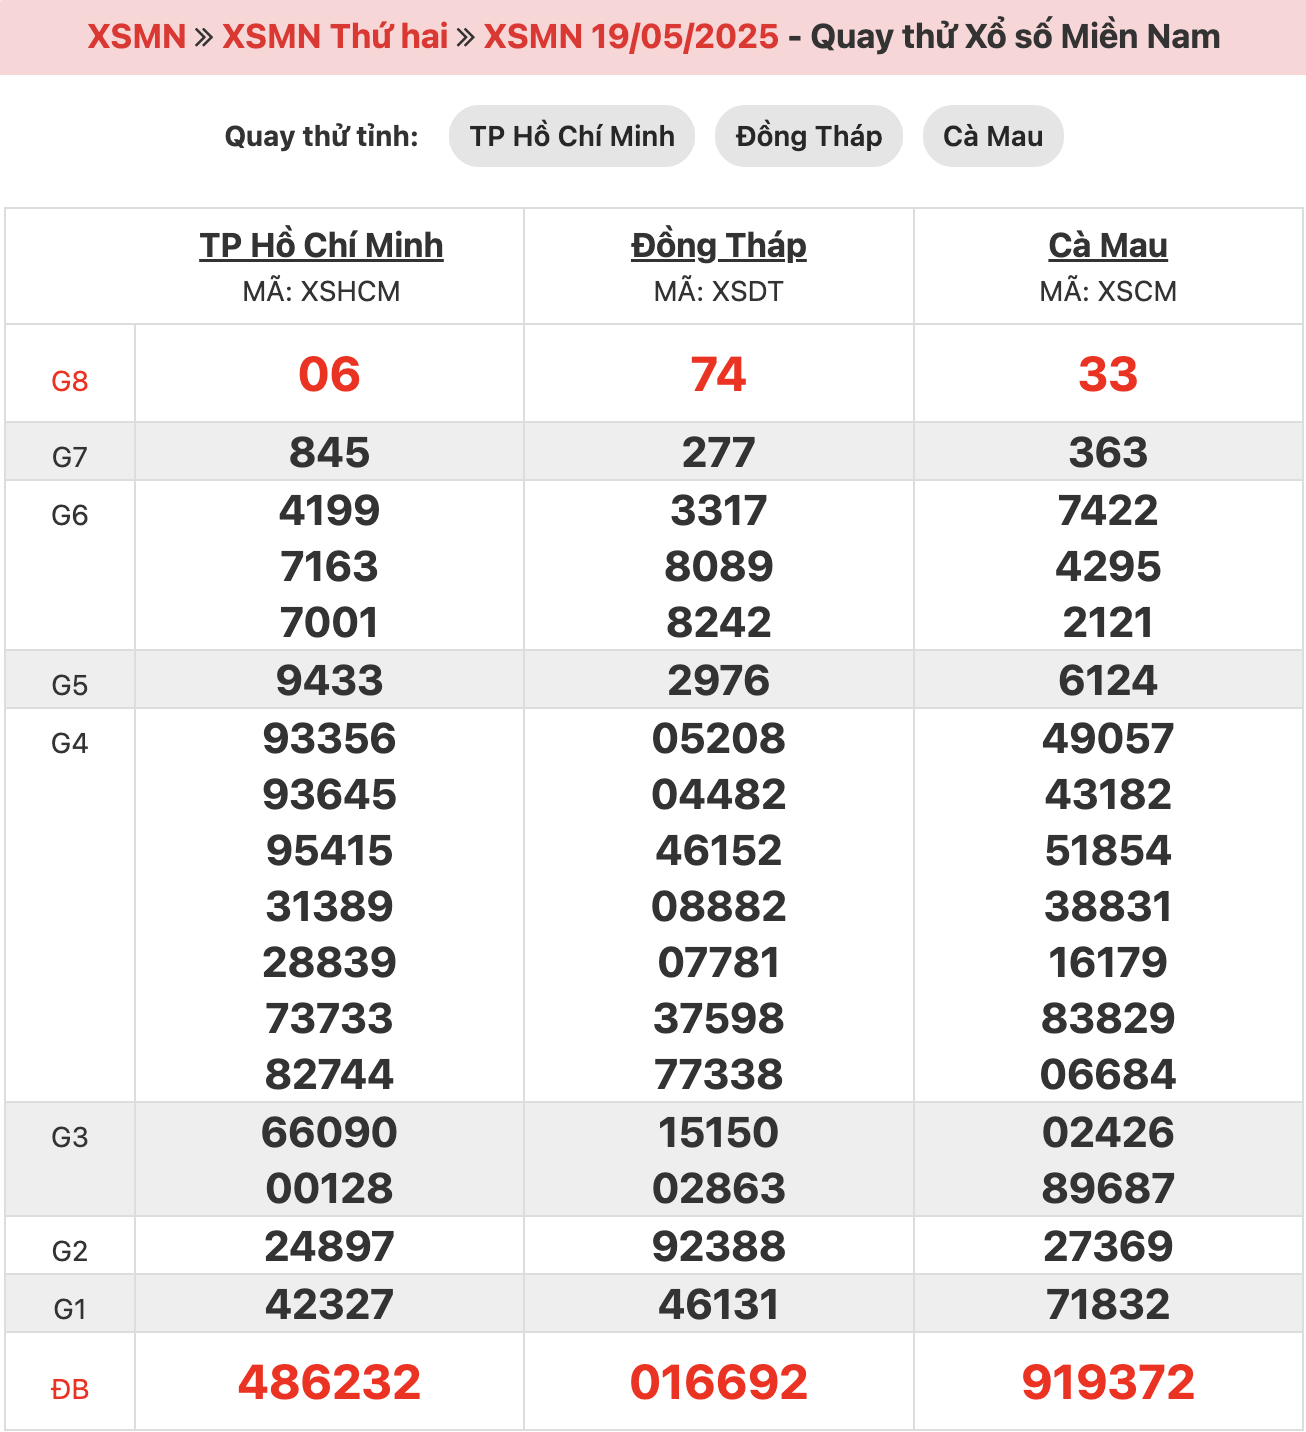Click G4 number 04482
This screenshot has height=1432, width=1306.
tap(719, 795)
